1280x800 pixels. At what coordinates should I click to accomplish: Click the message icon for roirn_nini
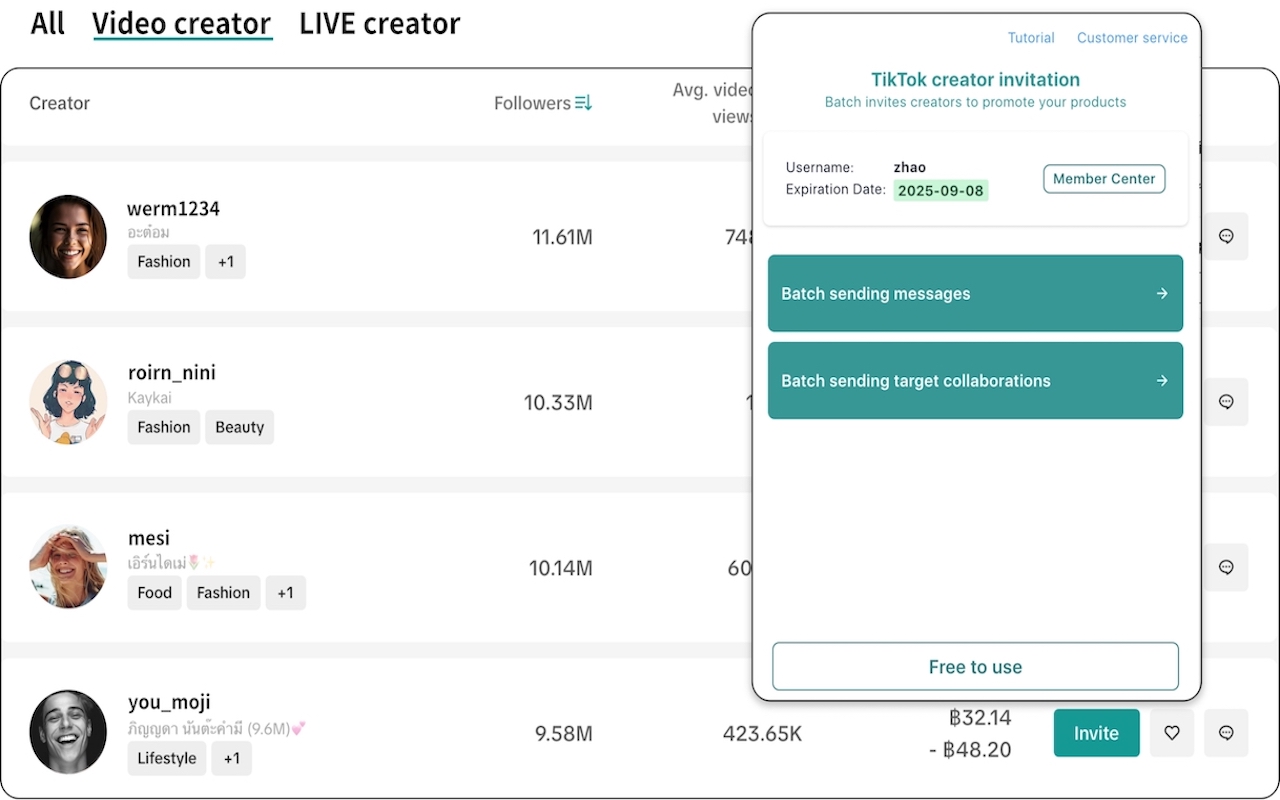point(1226,402)
